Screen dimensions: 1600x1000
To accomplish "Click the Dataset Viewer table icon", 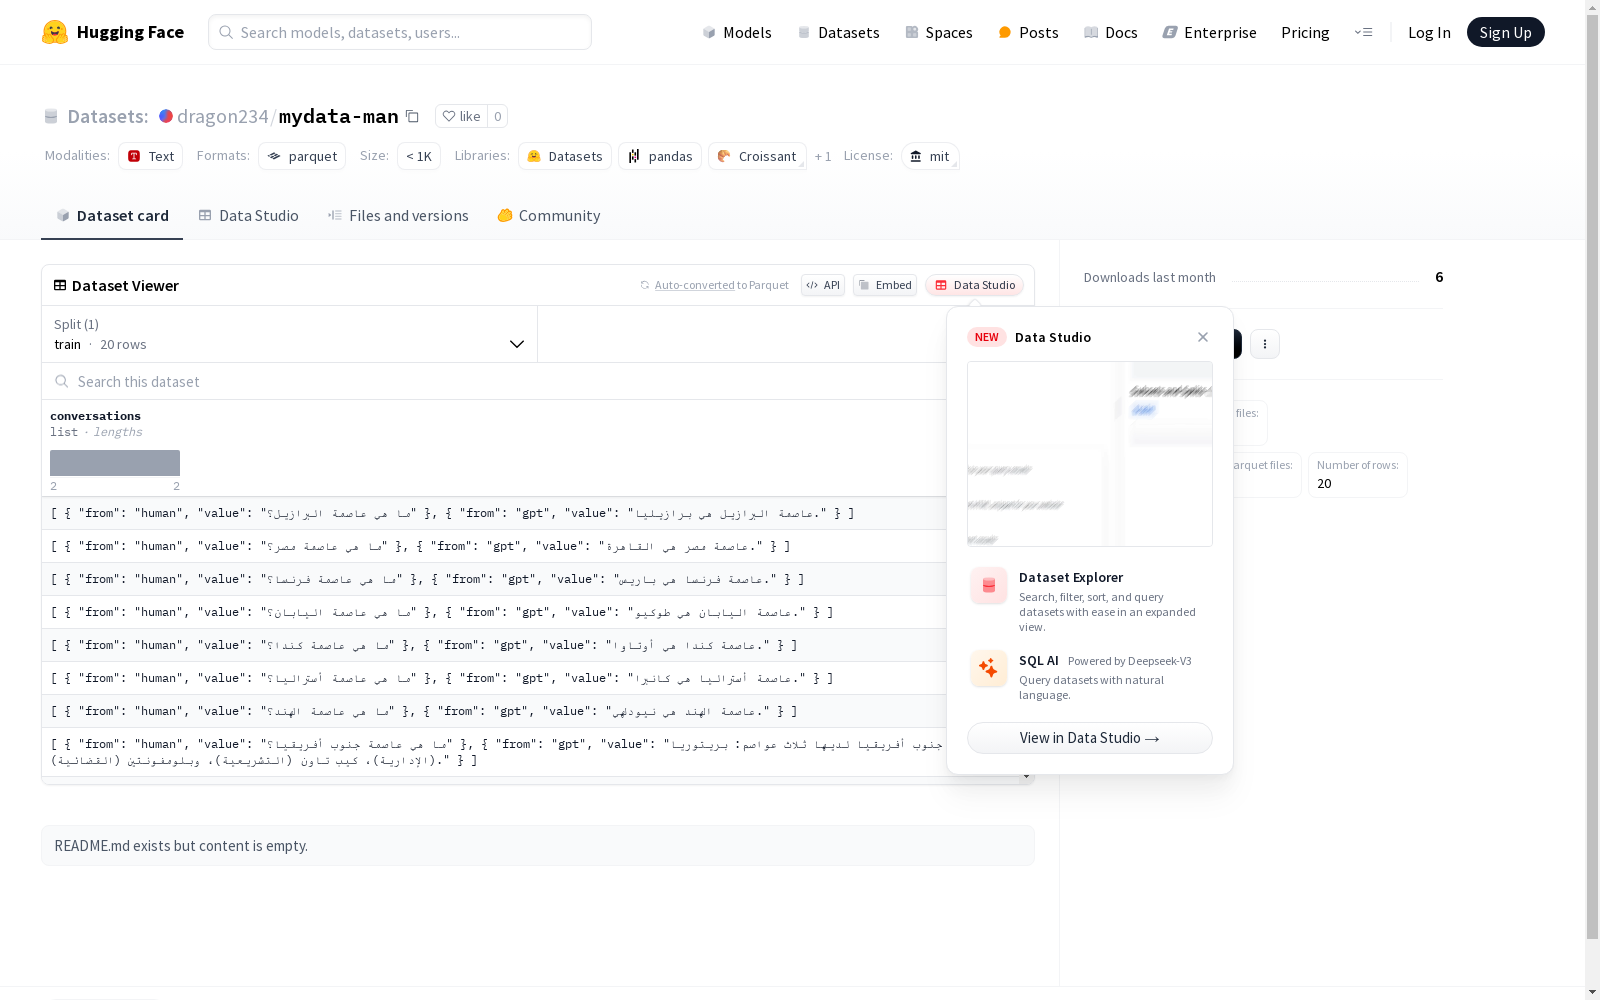I will pos(60,285).
